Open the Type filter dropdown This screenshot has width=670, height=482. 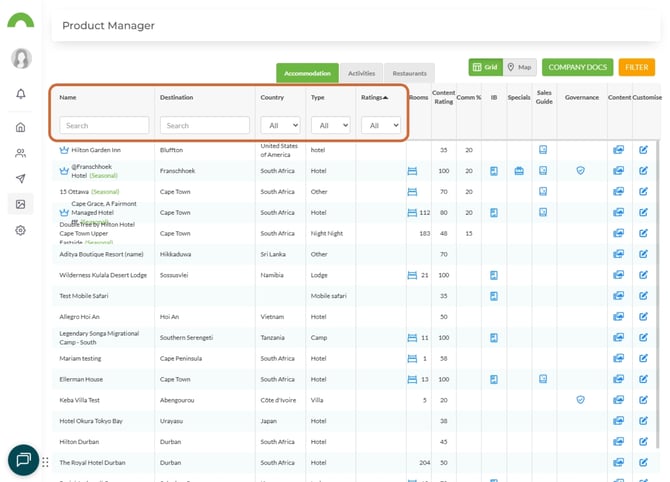coord(331,125)
